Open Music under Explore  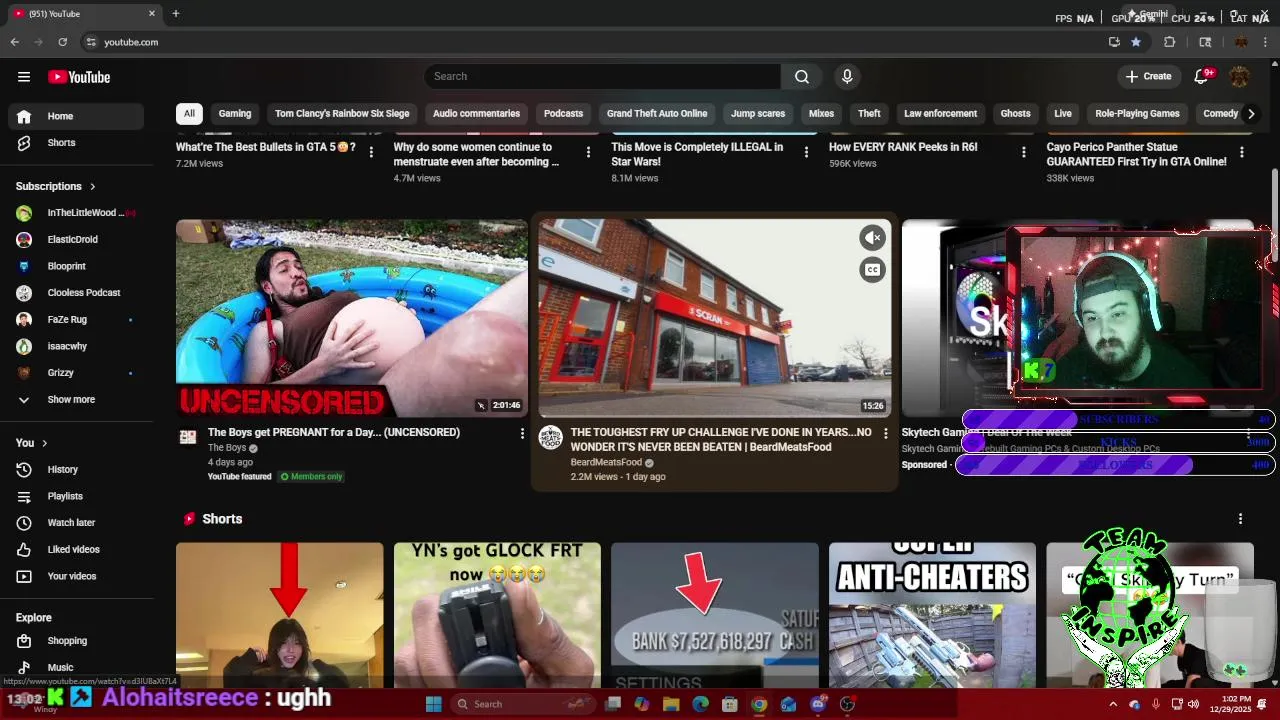77,667
